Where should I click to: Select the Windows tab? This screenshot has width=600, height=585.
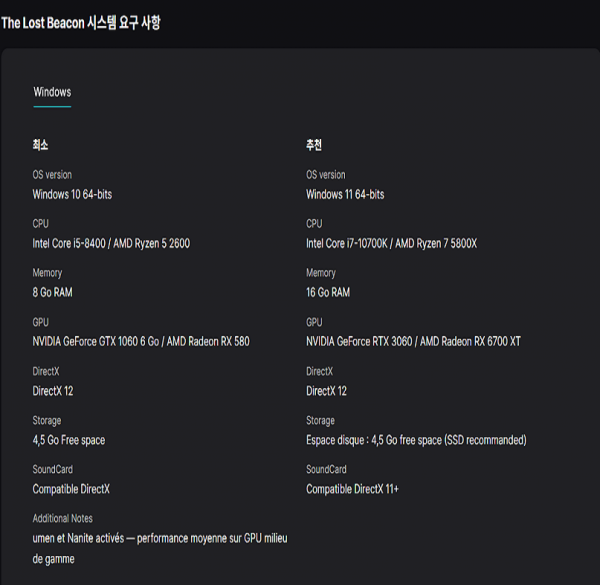52,92
